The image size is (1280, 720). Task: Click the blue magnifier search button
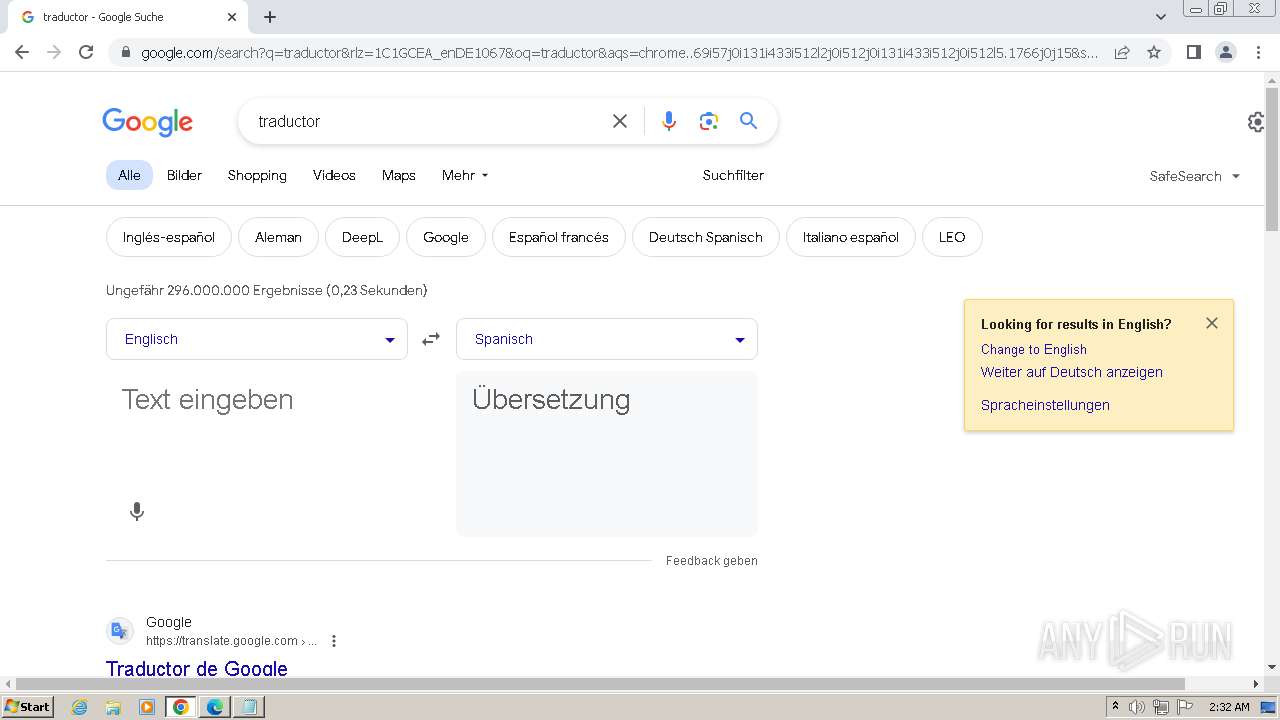(x=748, y=121)
